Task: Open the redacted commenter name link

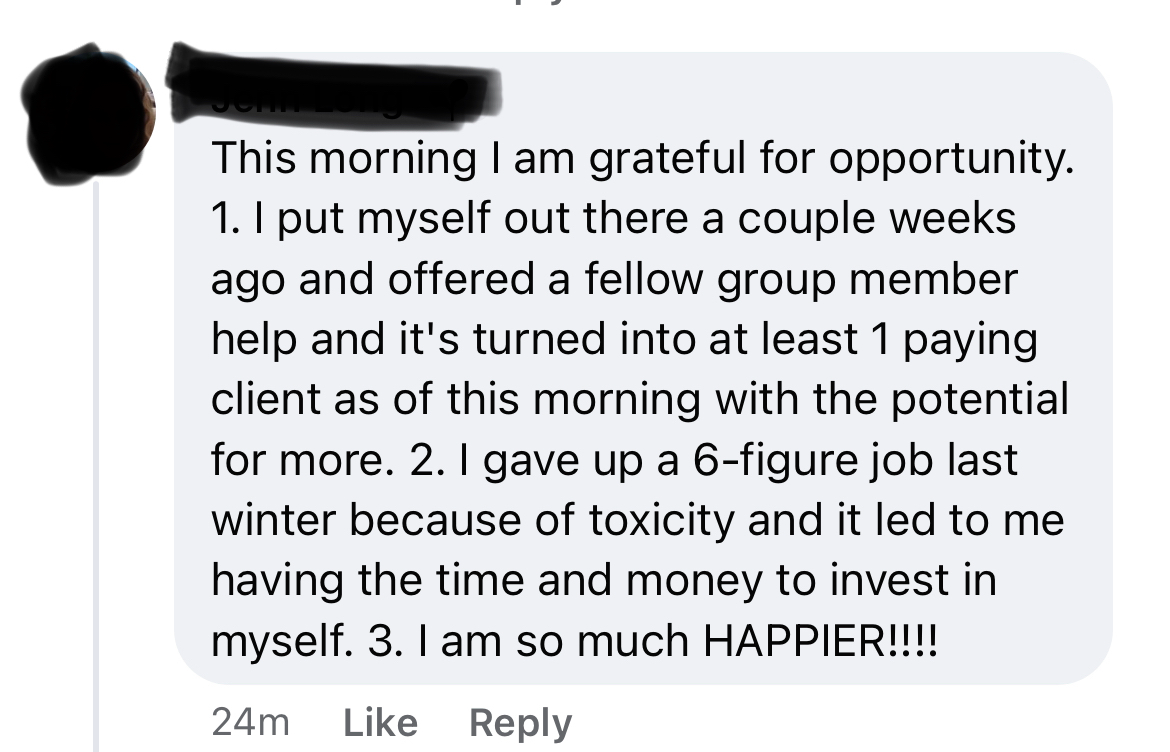Action: [333, 84]
